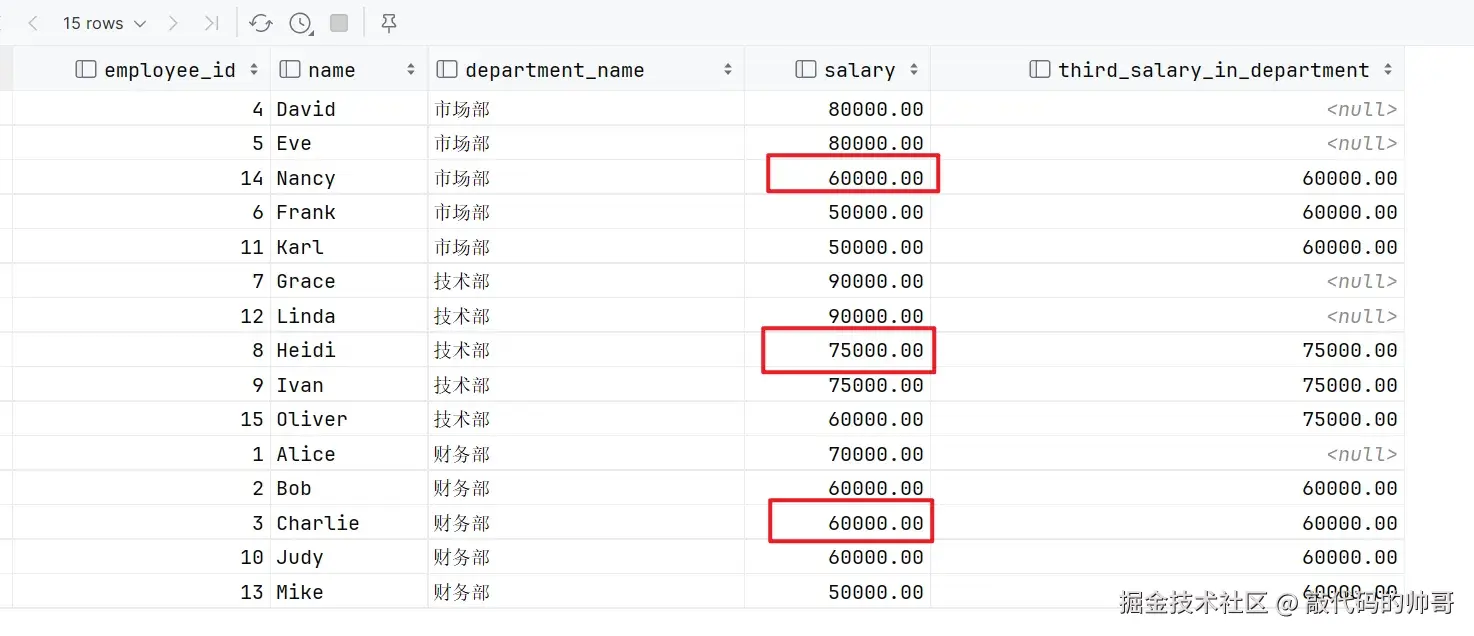Go to the previous page of rows
1474x636 pixels.
(x=33, y=23)
